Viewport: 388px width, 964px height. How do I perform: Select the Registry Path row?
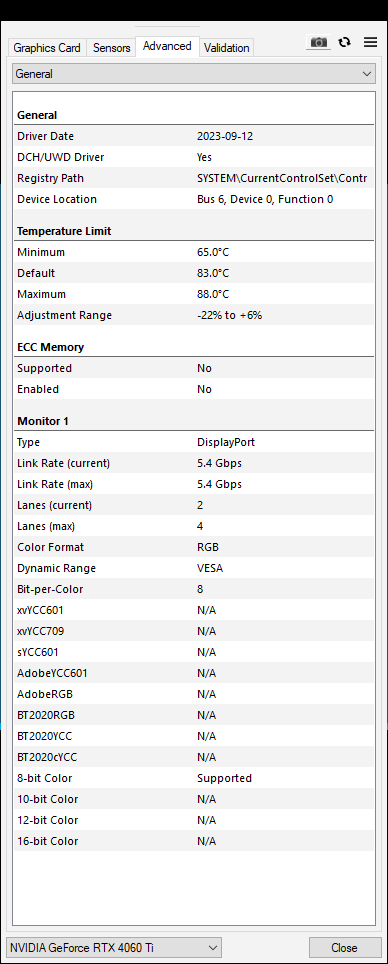(x=194, y=178)
